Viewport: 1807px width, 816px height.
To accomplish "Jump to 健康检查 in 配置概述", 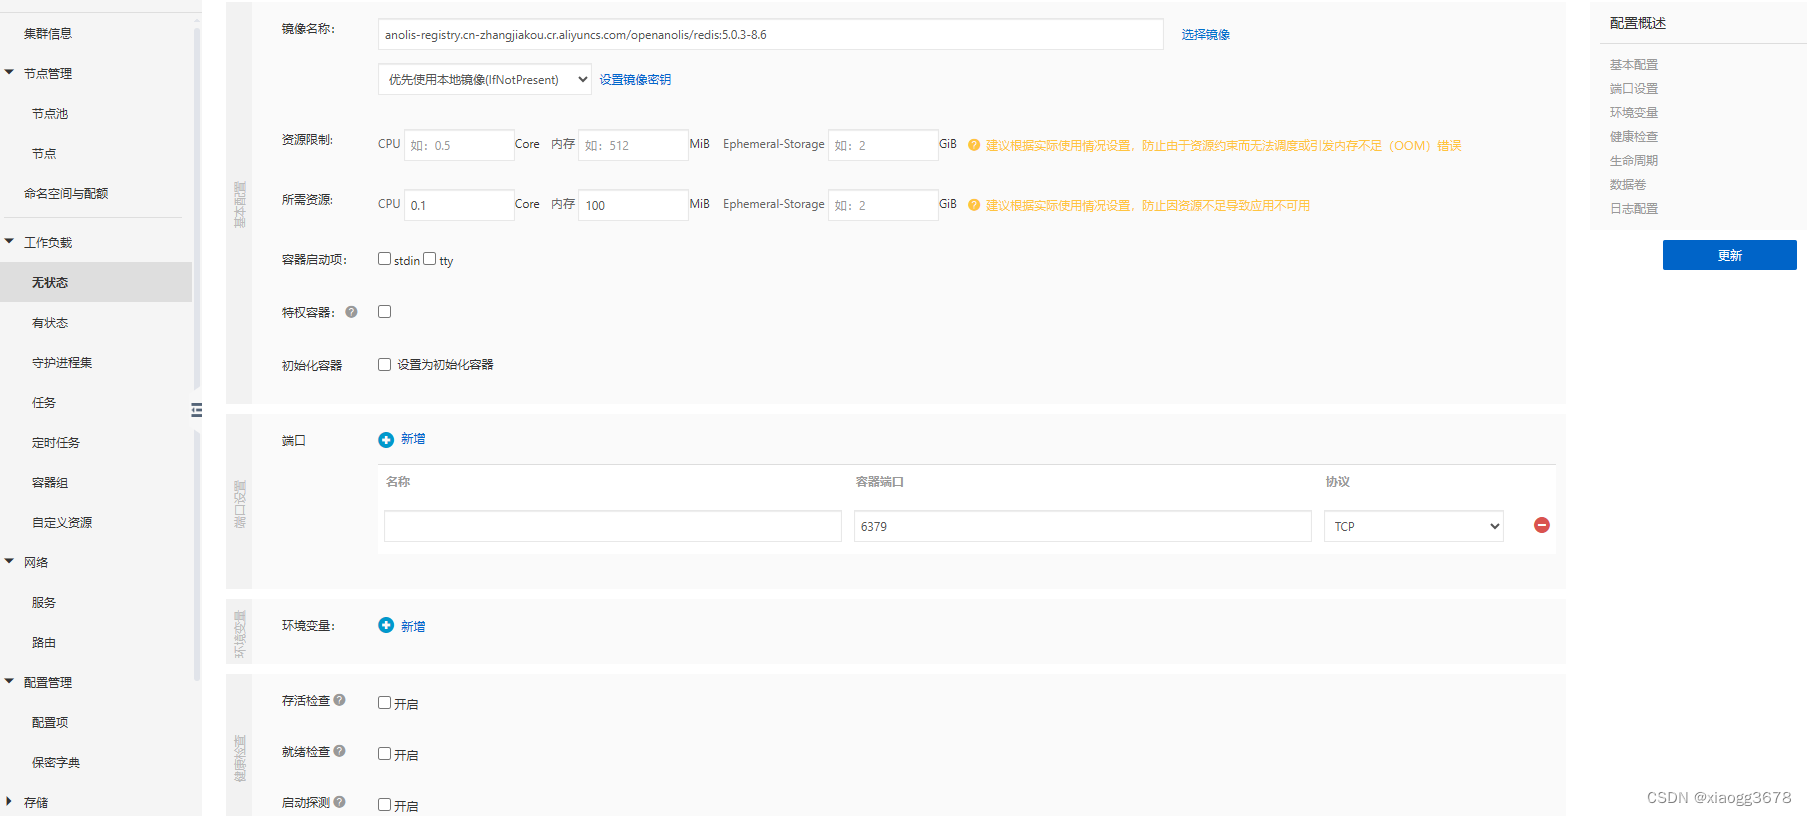I will tap(1634, 136).
